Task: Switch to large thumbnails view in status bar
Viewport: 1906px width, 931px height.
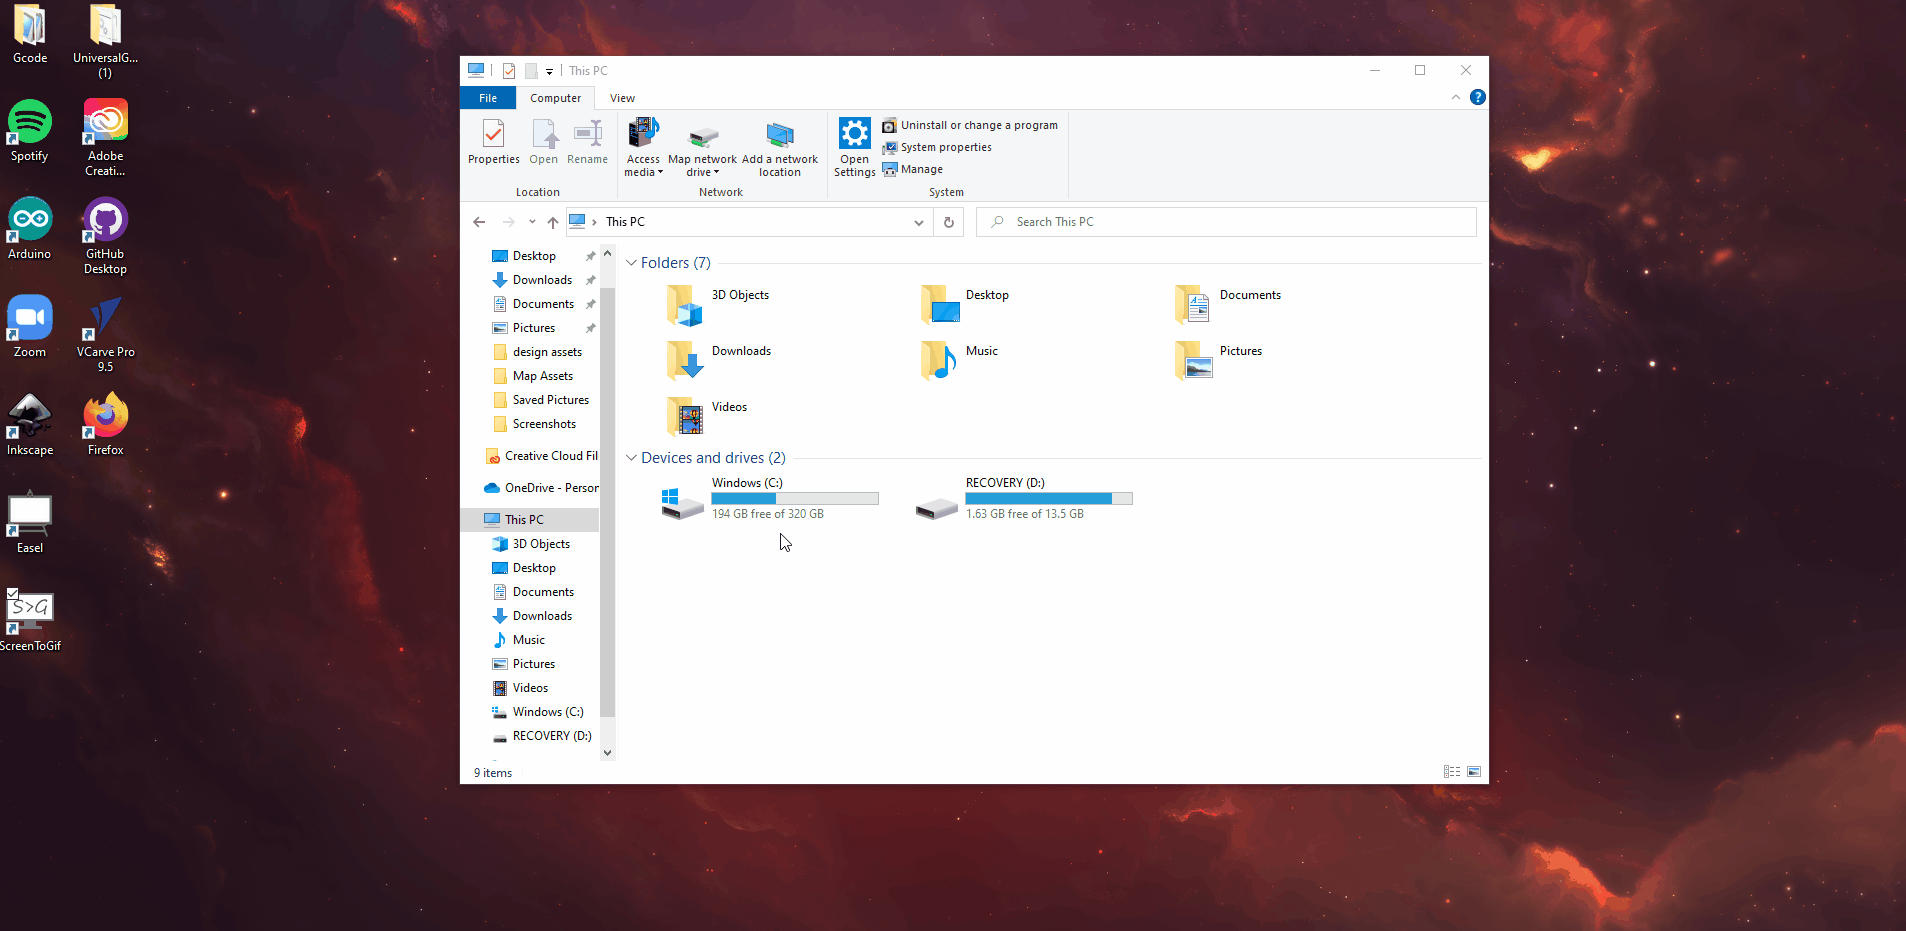Action: click(1474, 771)
